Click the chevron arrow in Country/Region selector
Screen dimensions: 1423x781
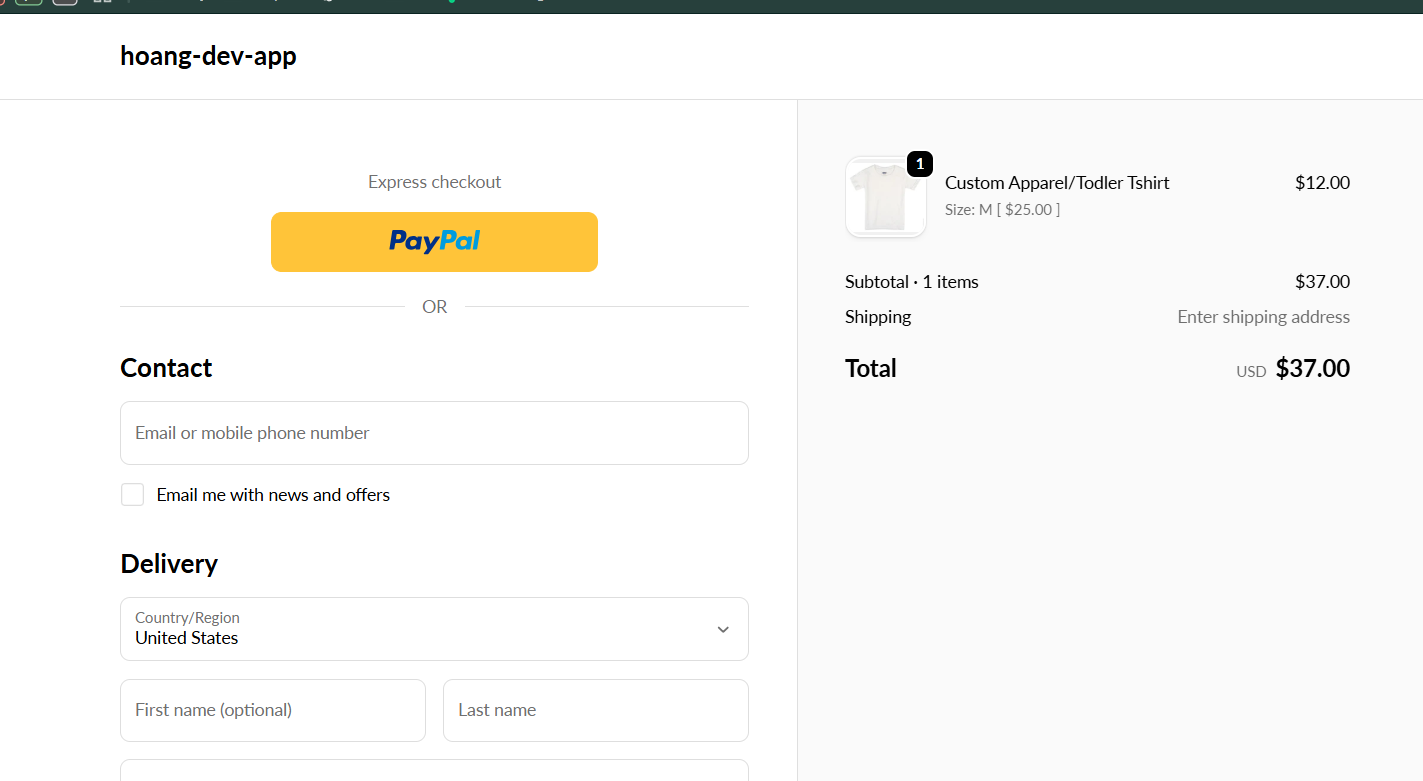[x=723, y=629]
